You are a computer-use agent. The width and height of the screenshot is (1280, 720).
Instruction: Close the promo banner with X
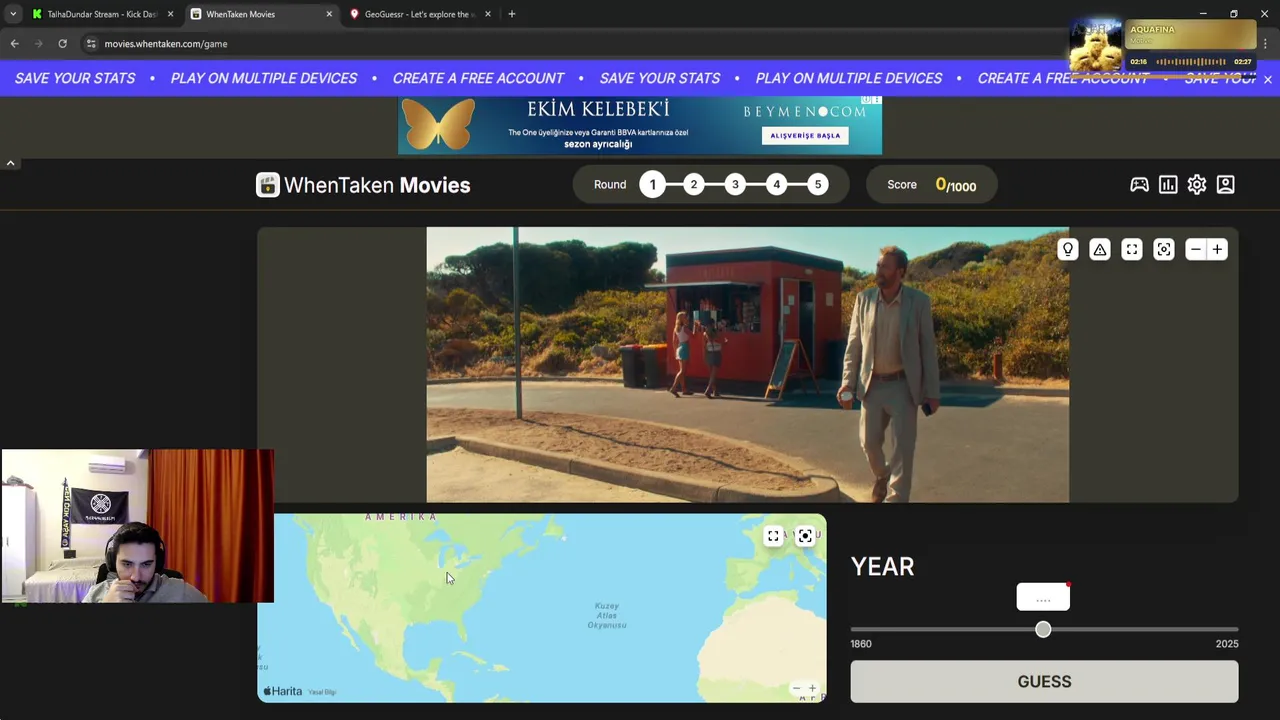(x=1267, y=79)
